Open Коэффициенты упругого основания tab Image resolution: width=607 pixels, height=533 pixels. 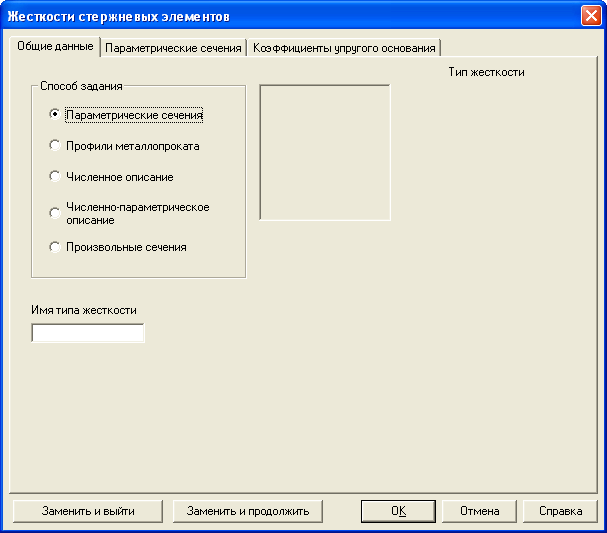pos(344,48)
